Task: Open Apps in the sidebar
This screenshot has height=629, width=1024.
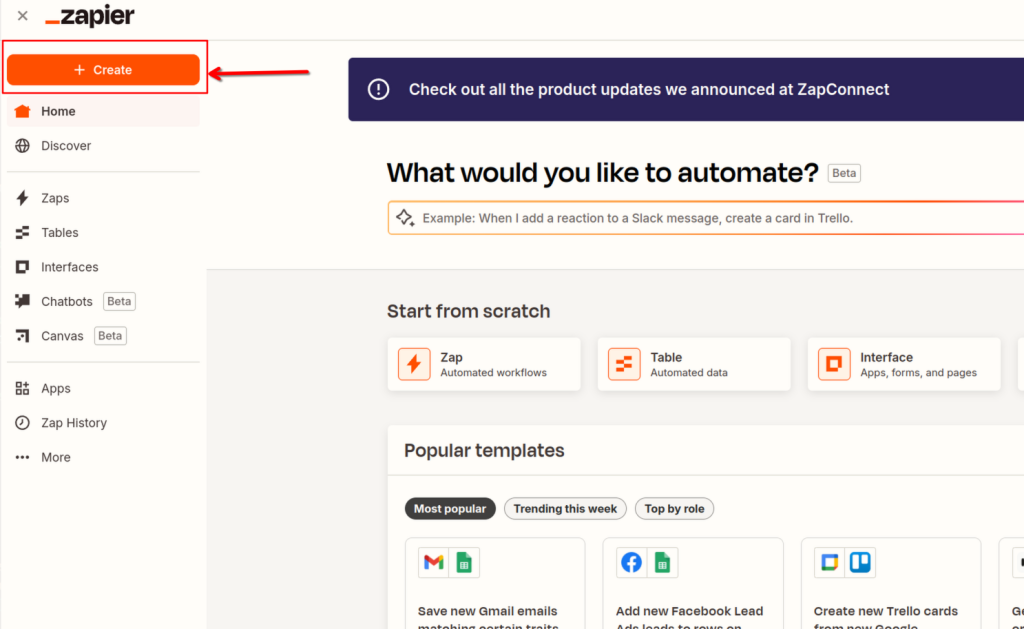Action: (x=103, y=388)
